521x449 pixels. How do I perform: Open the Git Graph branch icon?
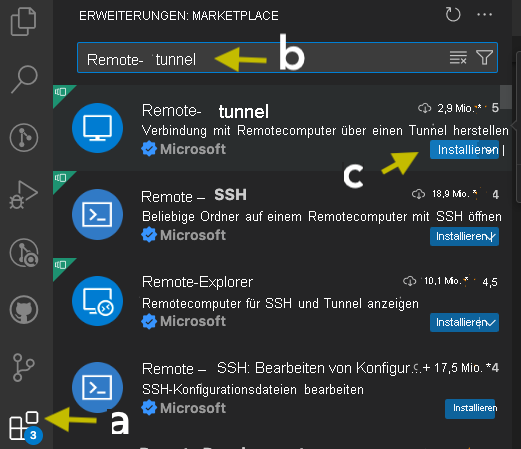[23, 367]
